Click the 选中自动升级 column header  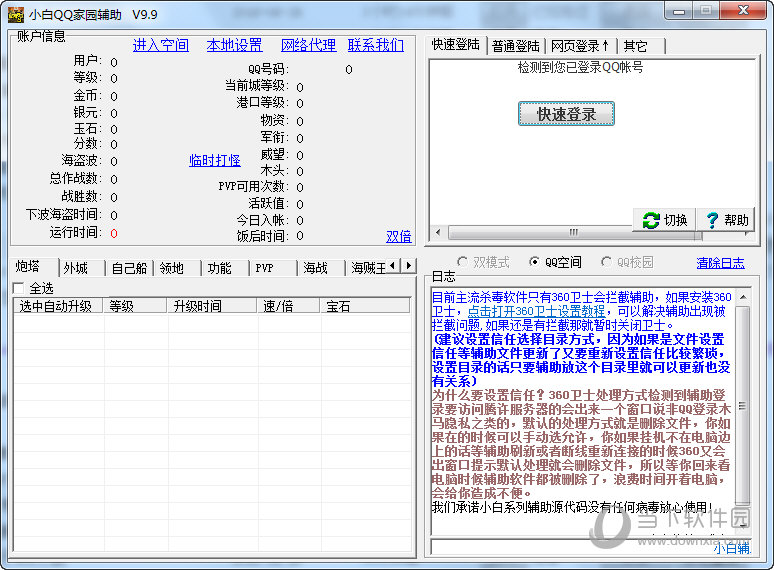58,306
